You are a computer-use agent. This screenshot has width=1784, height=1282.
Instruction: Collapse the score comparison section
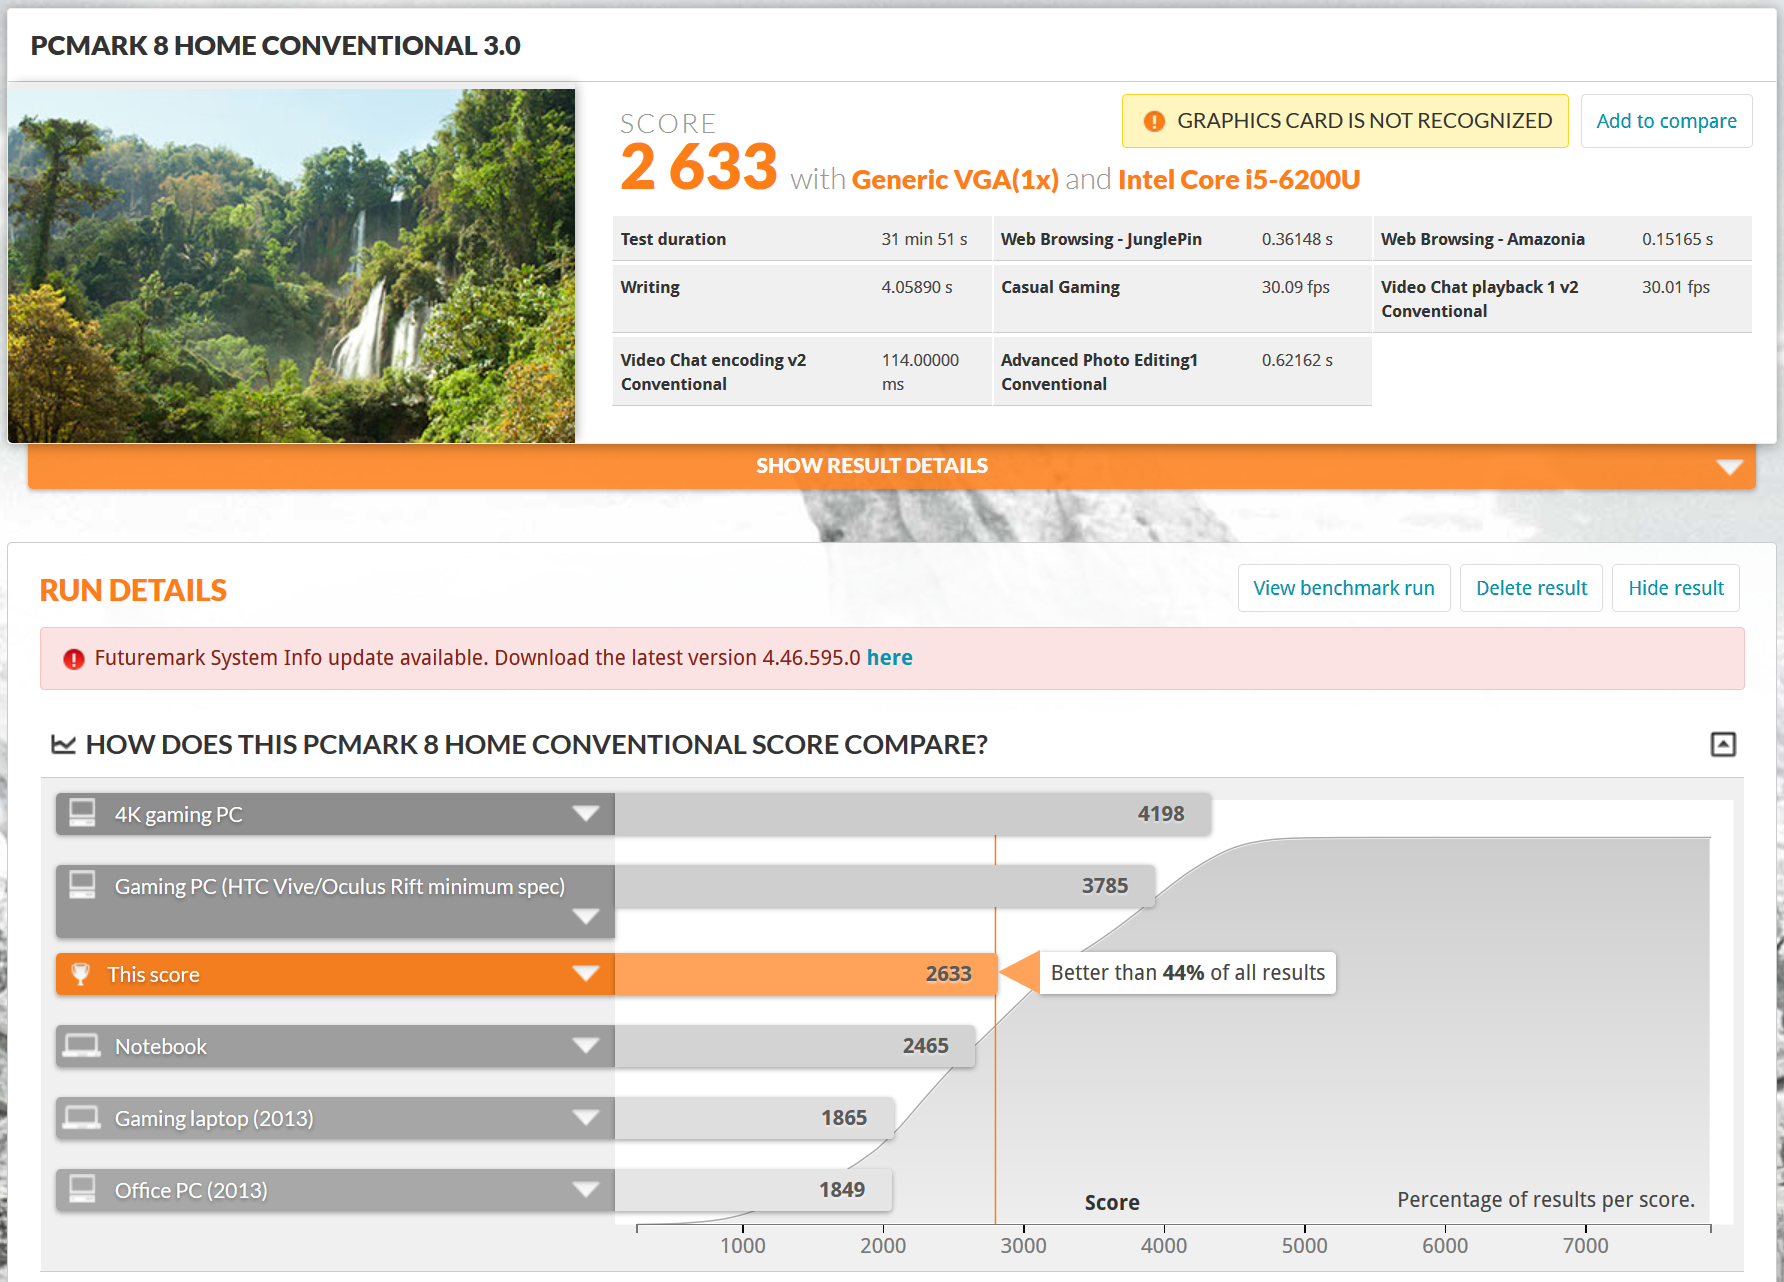point(1722,744)
